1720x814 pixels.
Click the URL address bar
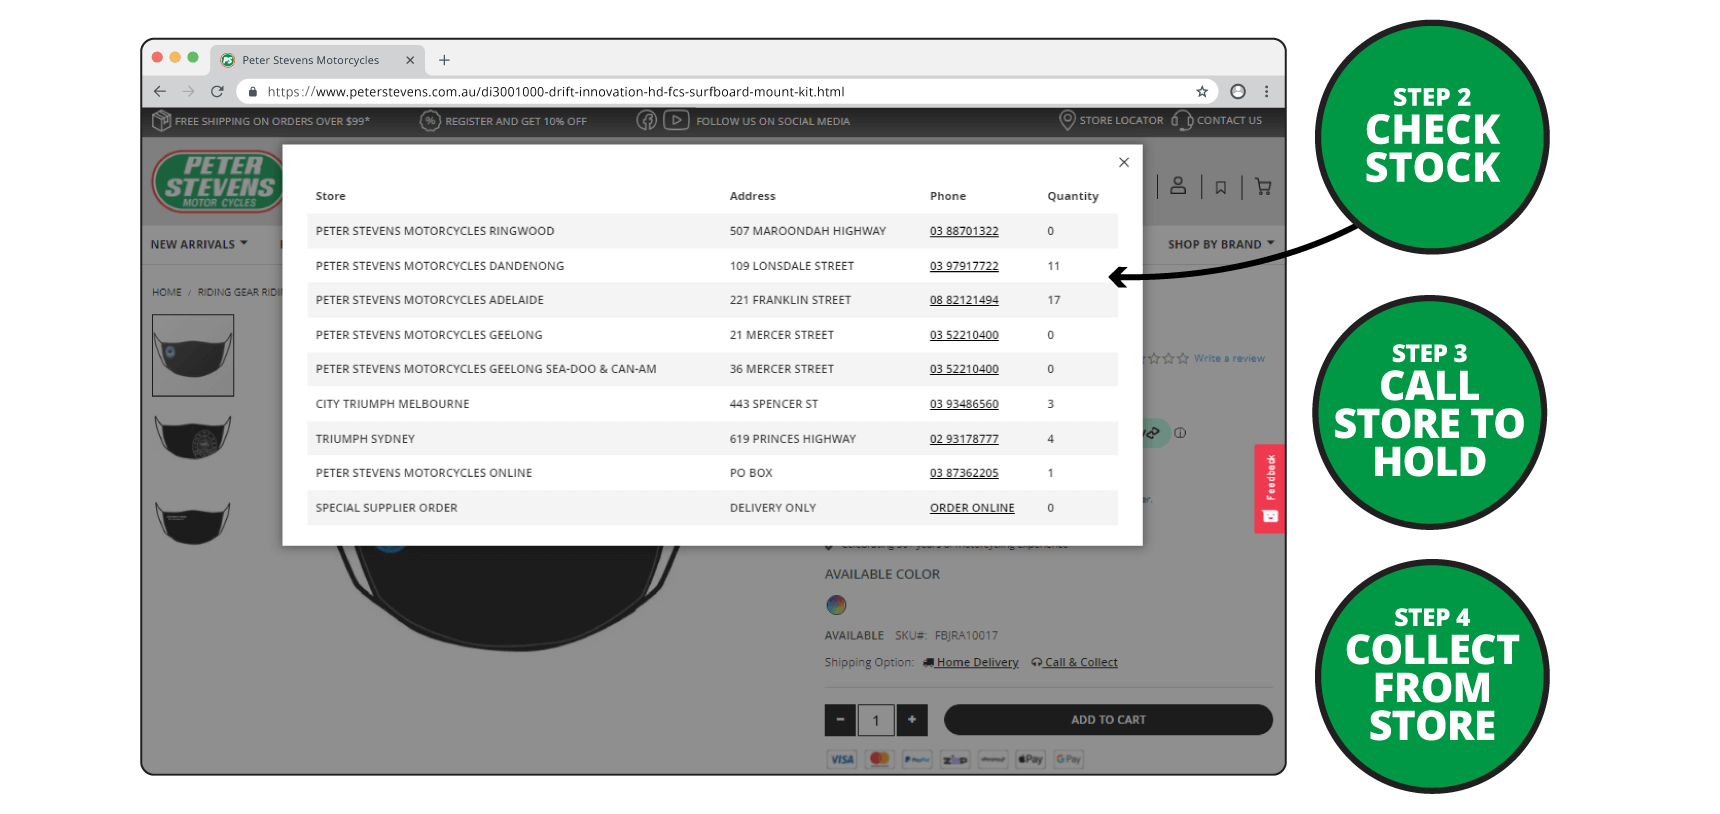pos(727,91)
